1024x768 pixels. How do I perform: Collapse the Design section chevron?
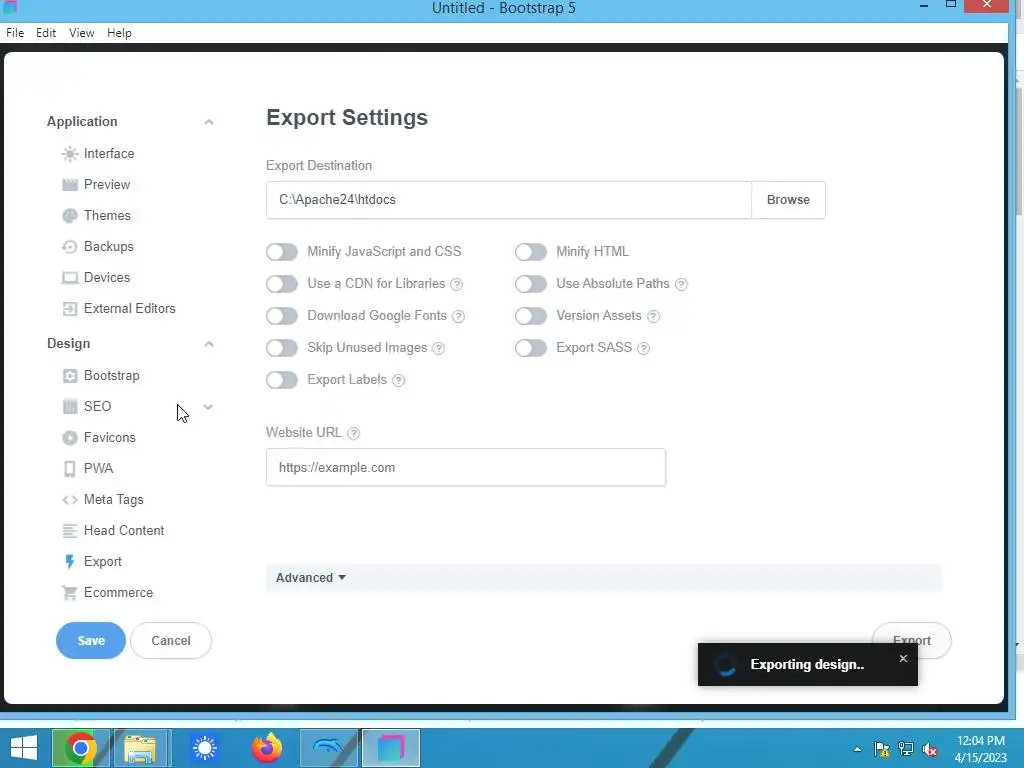pyautogui.click(x=208, y=344)
